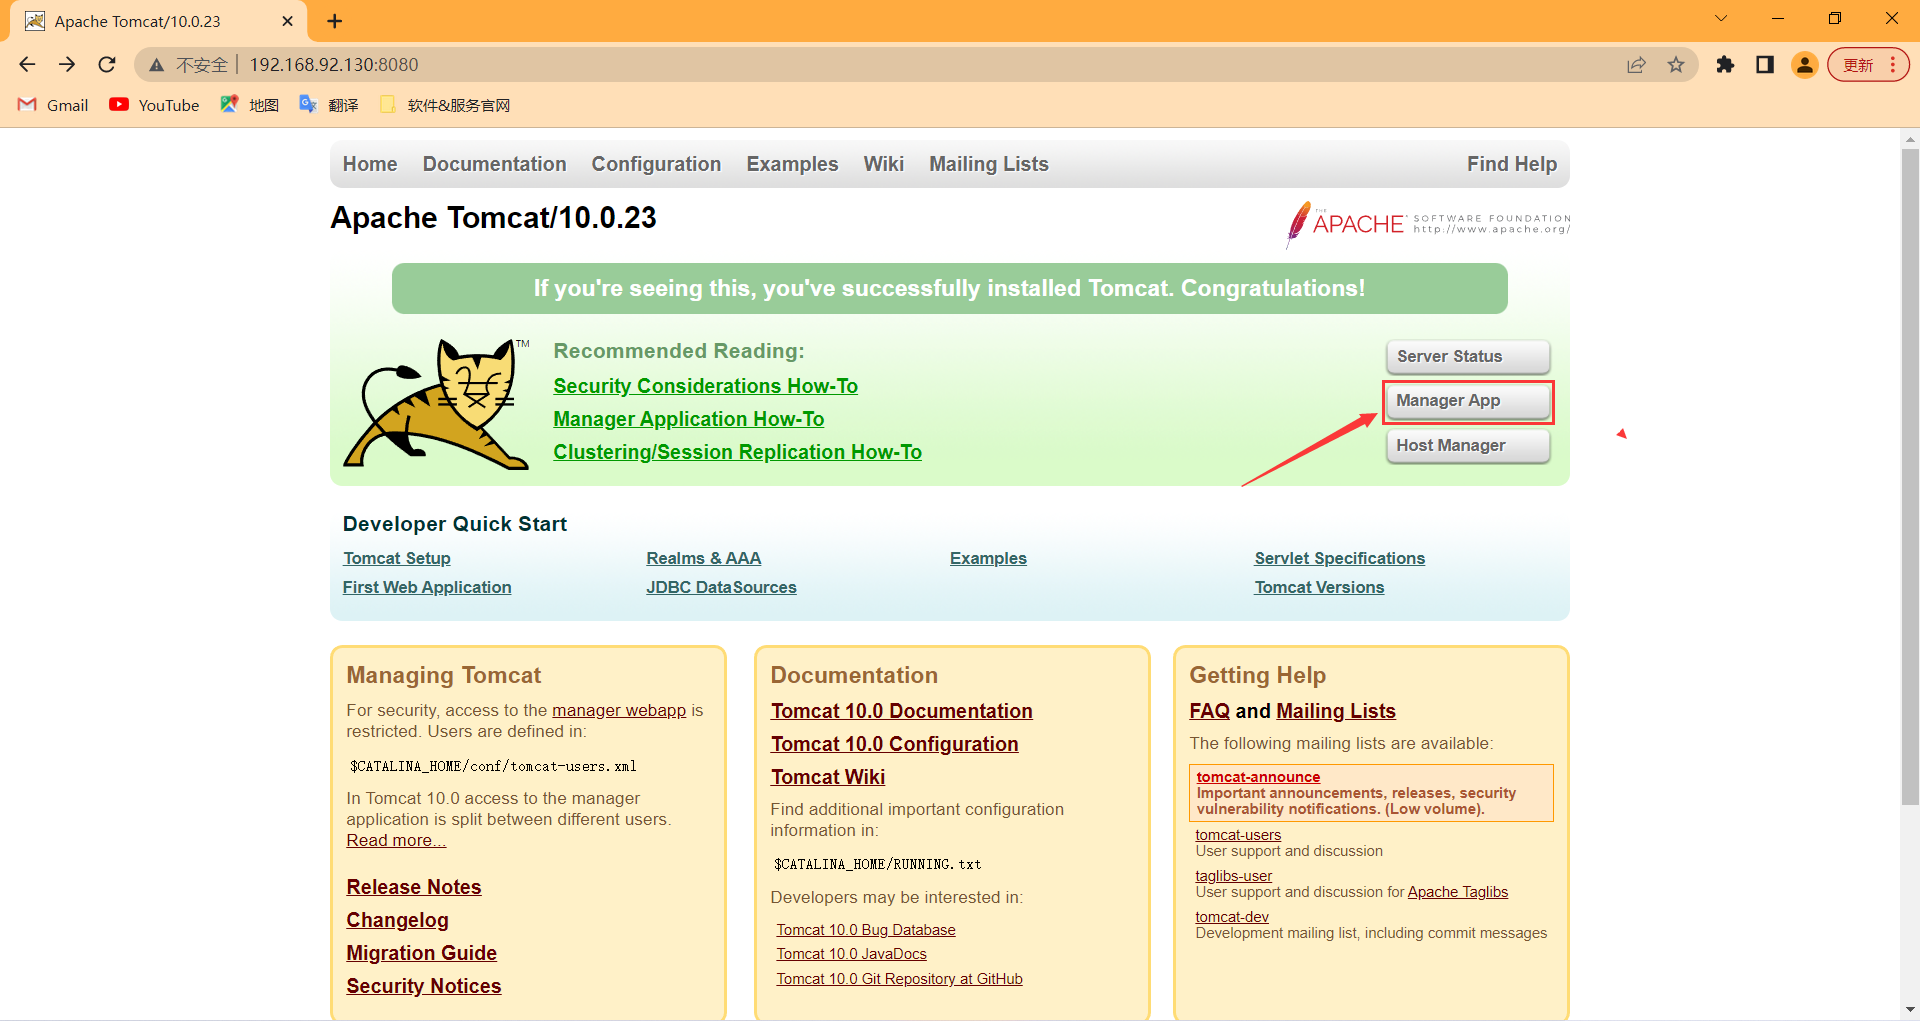Open the extensions puzzle icon
The width and height of the screenshot is (1920, 1021).
[1725, 65]
